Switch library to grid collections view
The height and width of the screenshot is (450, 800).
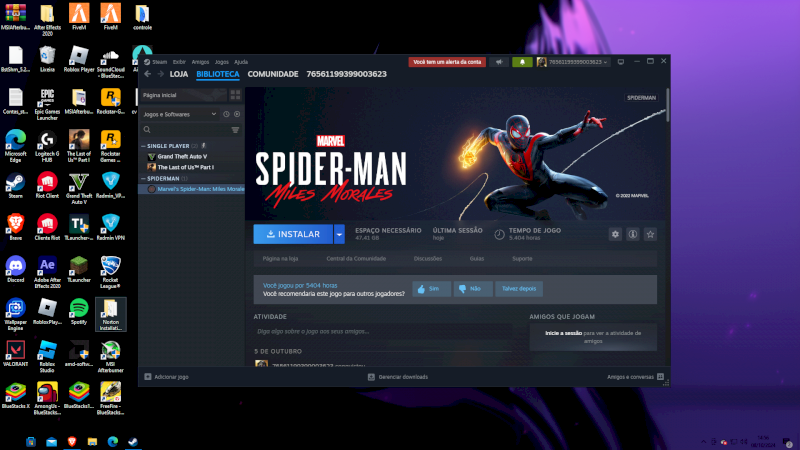234,95
